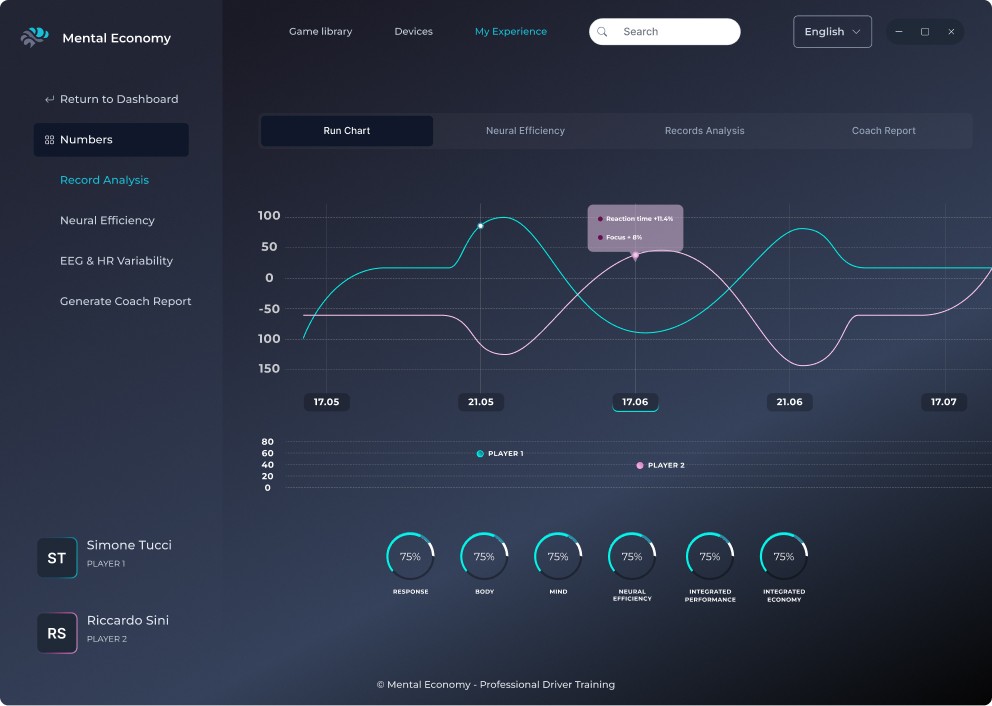
Task: Click the Neural Efficiency 75% gauge
Action: pyautogui.click(x=632, y=556)
